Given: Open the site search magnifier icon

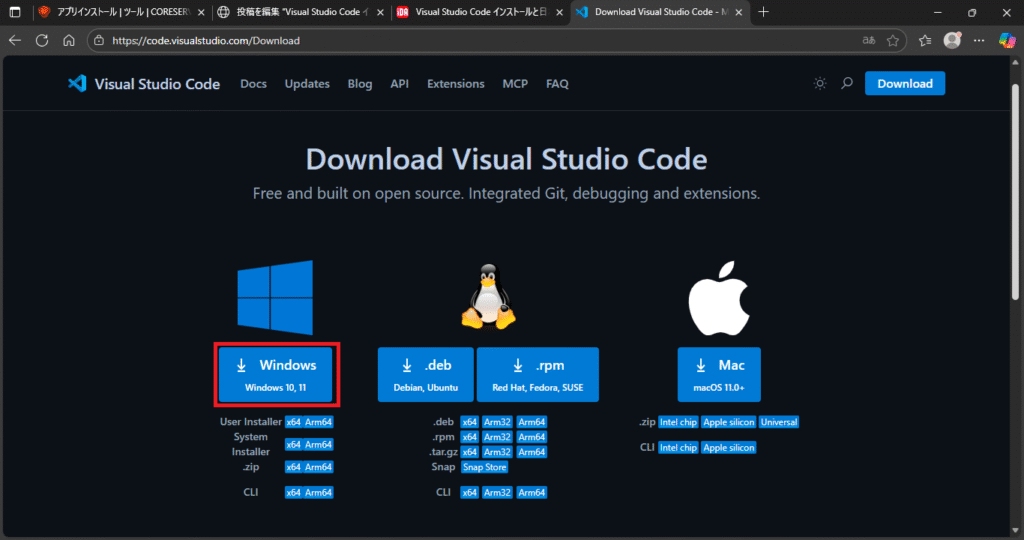Looking at the screenshot, I should (847, 84).
